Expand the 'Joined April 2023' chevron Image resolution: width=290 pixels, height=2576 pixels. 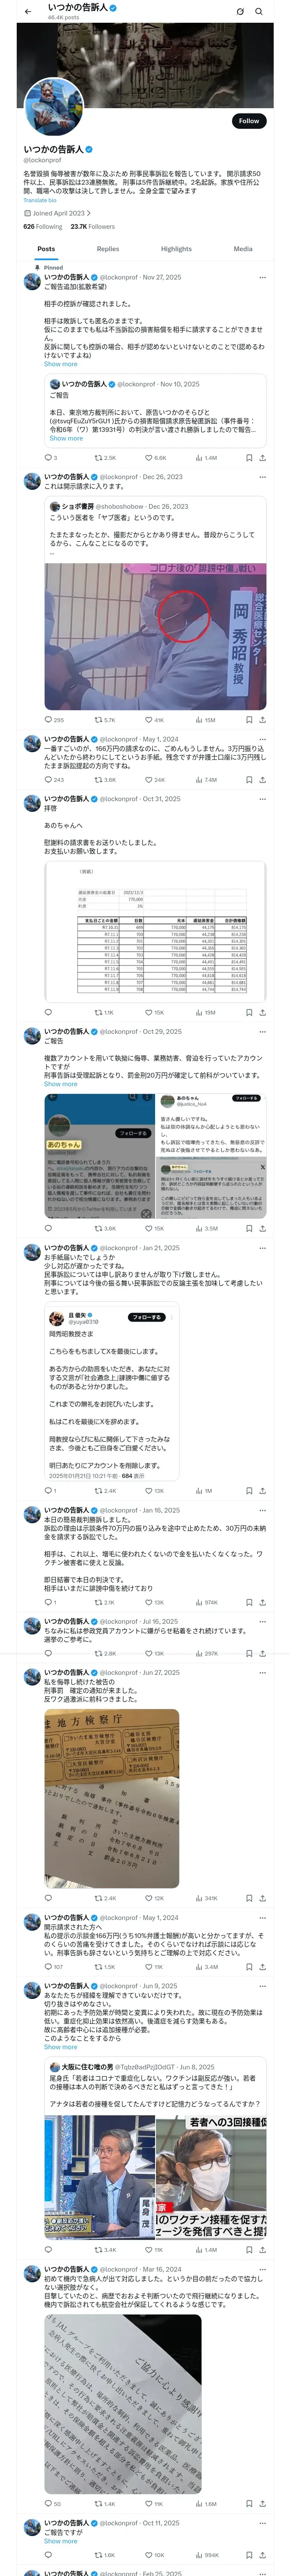coord(89,213)
